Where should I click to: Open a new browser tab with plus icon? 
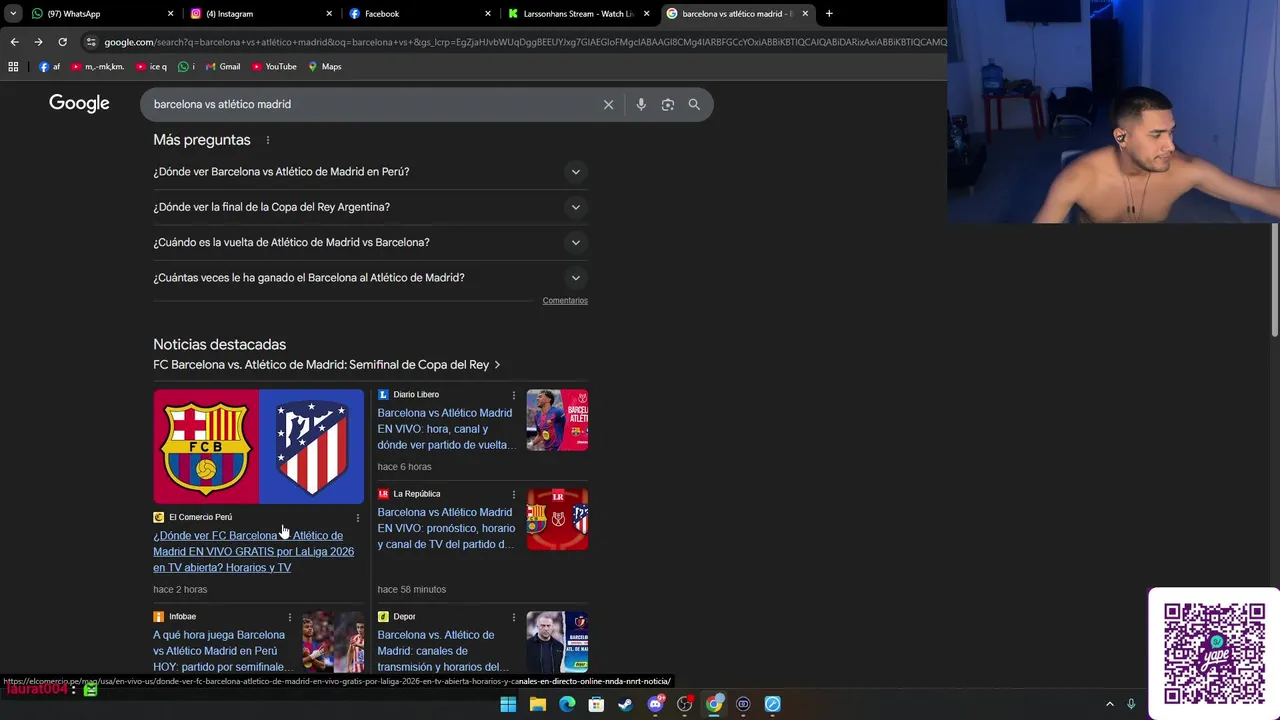tap(829, 14)
